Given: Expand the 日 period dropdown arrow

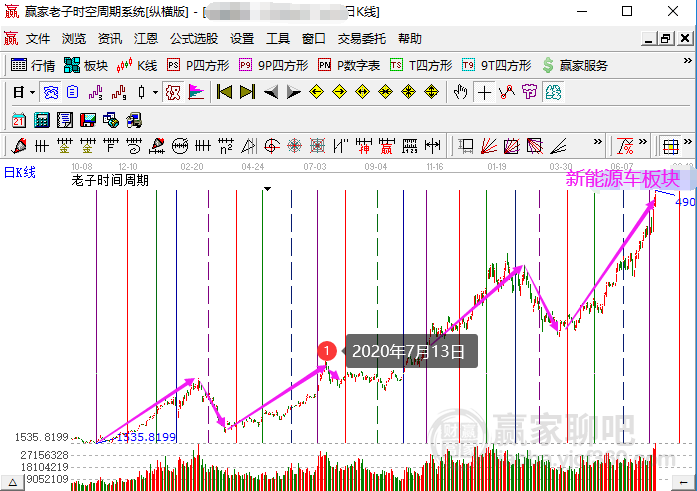Looking at the screenshot, I should point(32,92).
